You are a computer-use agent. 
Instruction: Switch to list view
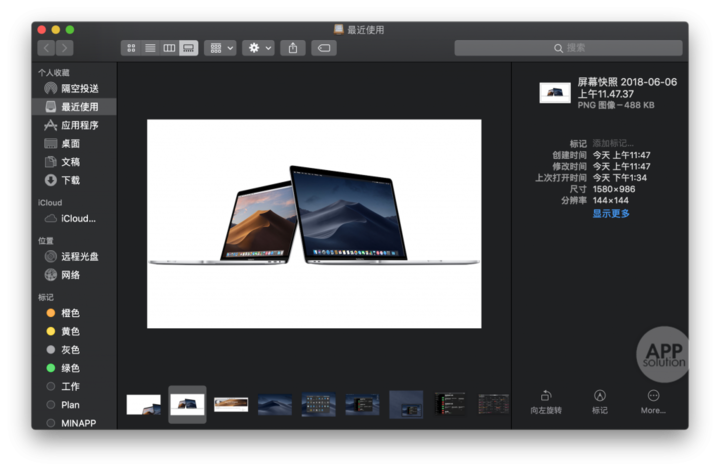click(x=150, y=48)
